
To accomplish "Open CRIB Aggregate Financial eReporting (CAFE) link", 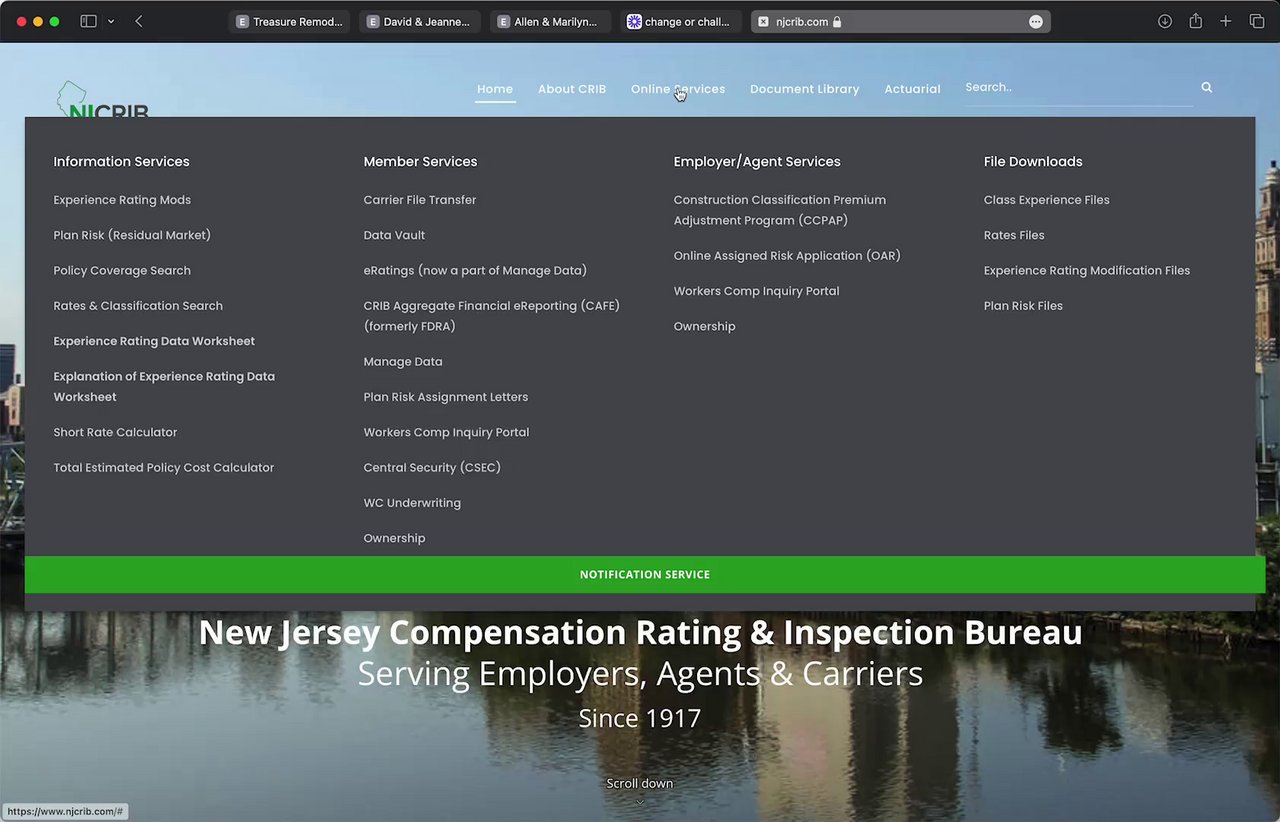I will click(492, 316).
